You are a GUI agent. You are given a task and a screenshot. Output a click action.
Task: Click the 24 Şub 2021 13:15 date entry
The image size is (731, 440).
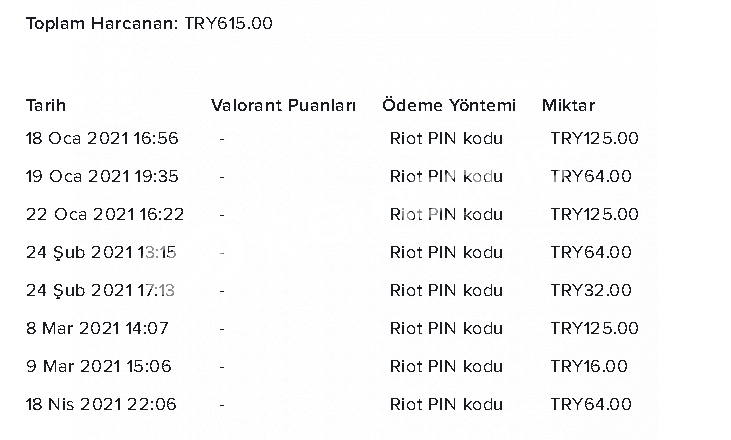pyautogui.click(x=101, y=253)
